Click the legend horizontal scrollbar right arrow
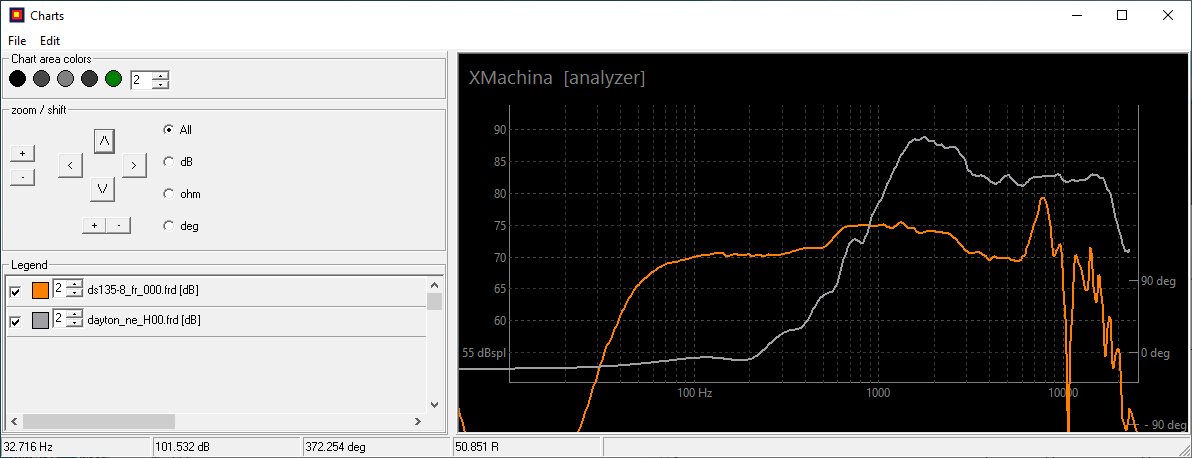 417,421
